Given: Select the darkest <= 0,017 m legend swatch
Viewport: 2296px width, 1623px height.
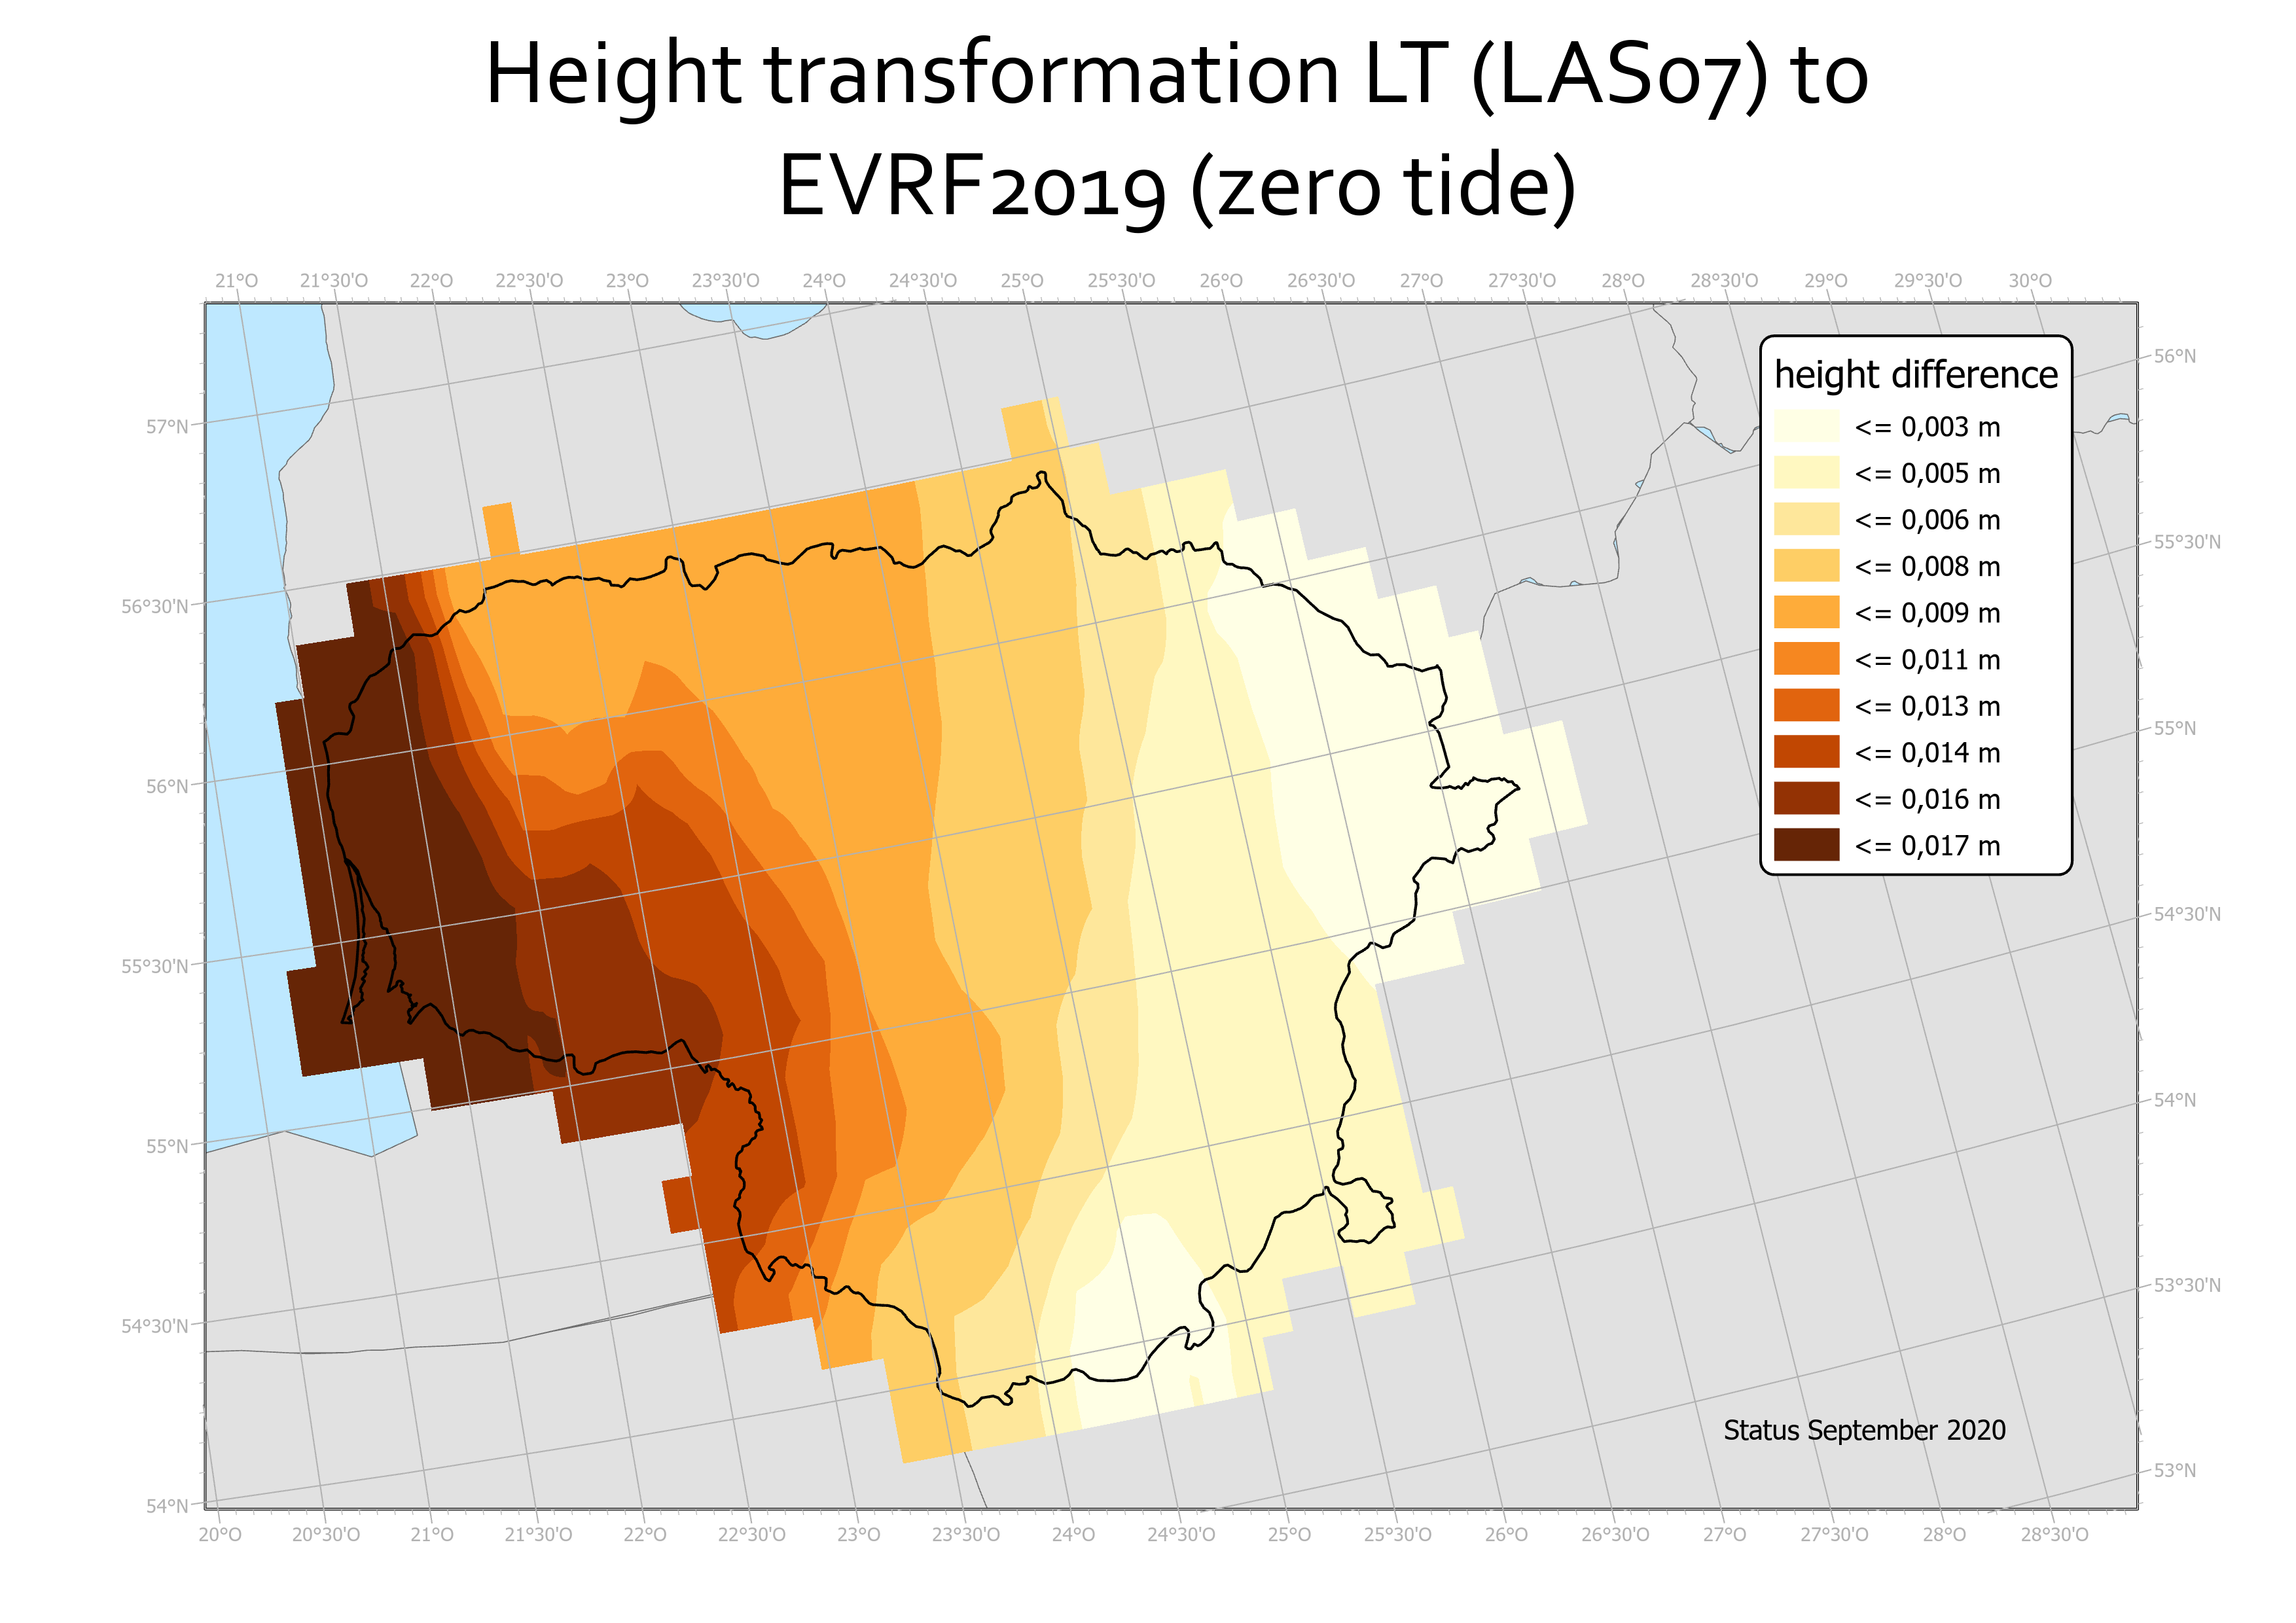Looking at the screenshot, I should point(1806,844).
